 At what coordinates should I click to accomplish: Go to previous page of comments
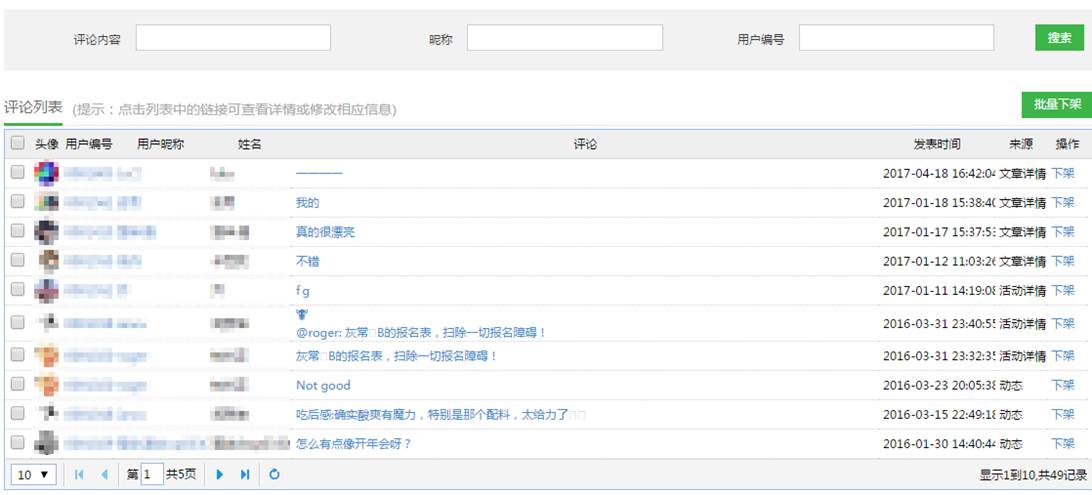coord(104,475)
